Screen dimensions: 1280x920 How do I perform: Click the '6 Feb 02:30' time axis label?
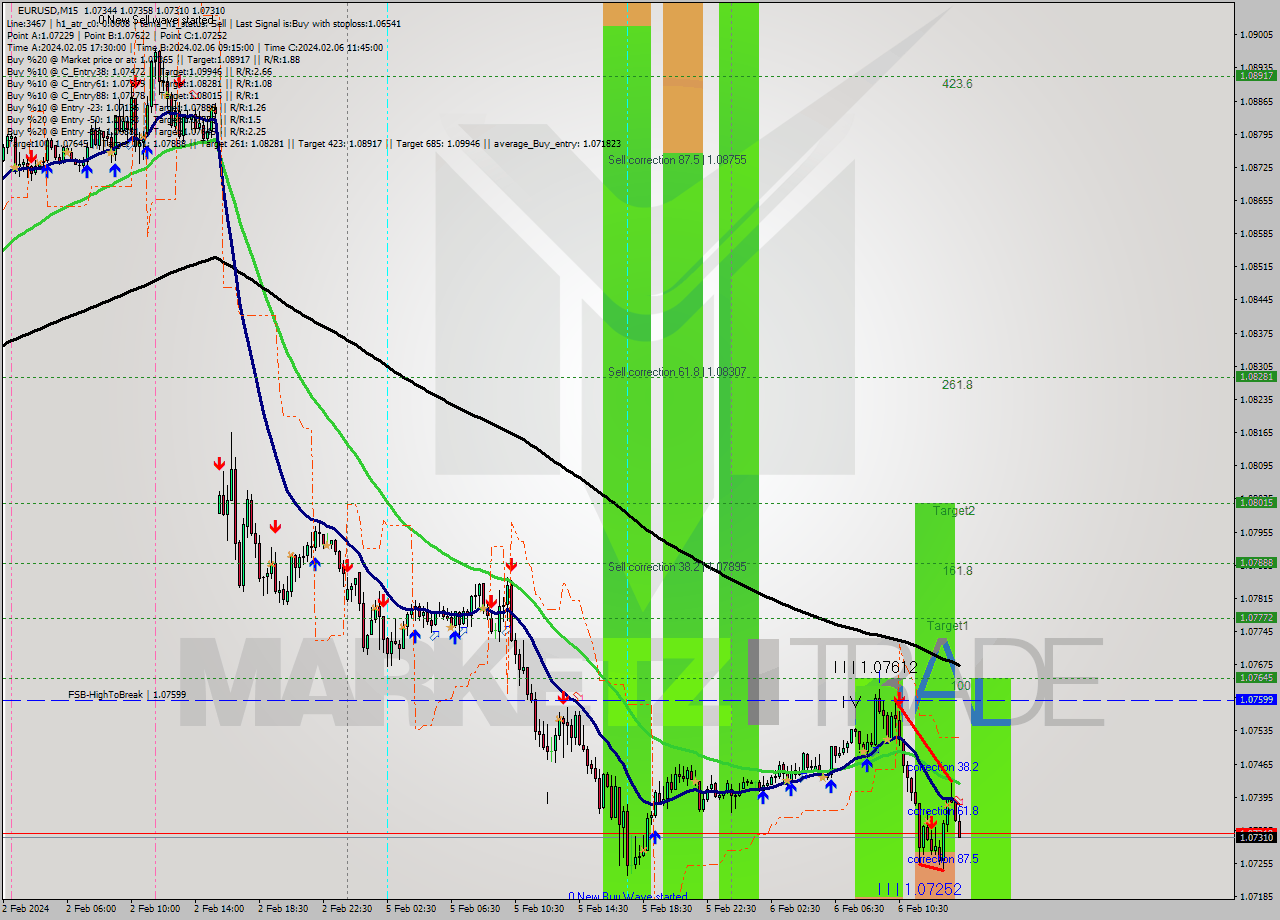[795, 909]
